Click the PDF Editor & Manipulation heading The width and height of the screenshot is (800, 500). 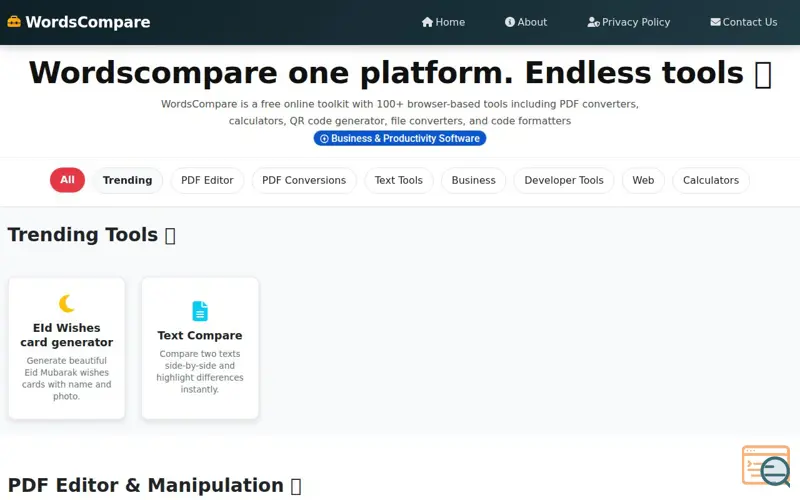(155, 485)
